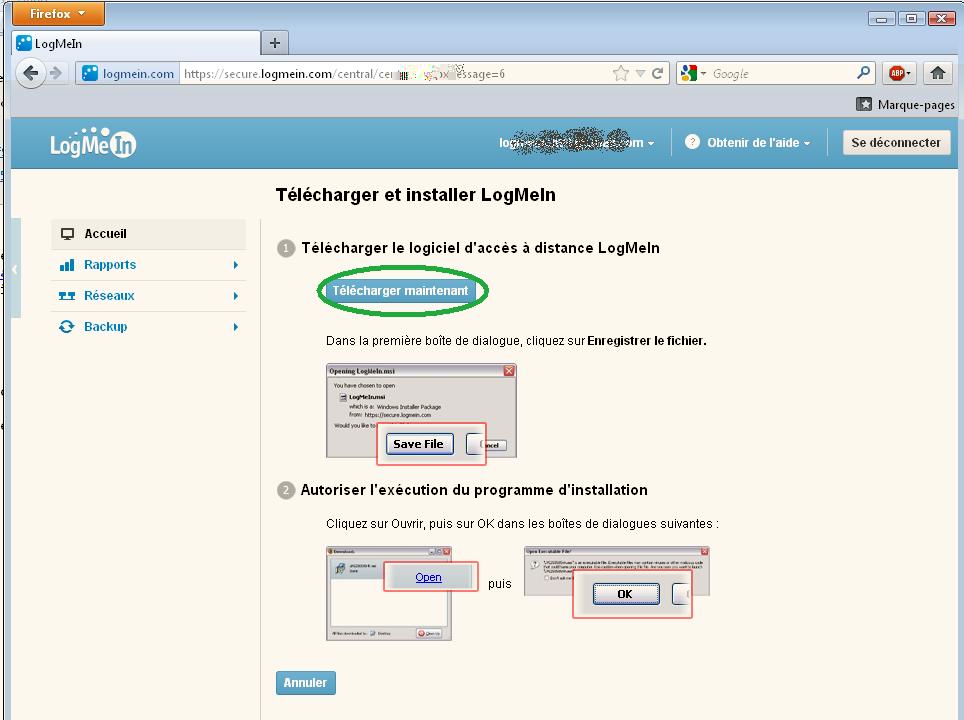Click the Firefox menu button
This screenshot has height=720, width=964.
pos(58,14)
